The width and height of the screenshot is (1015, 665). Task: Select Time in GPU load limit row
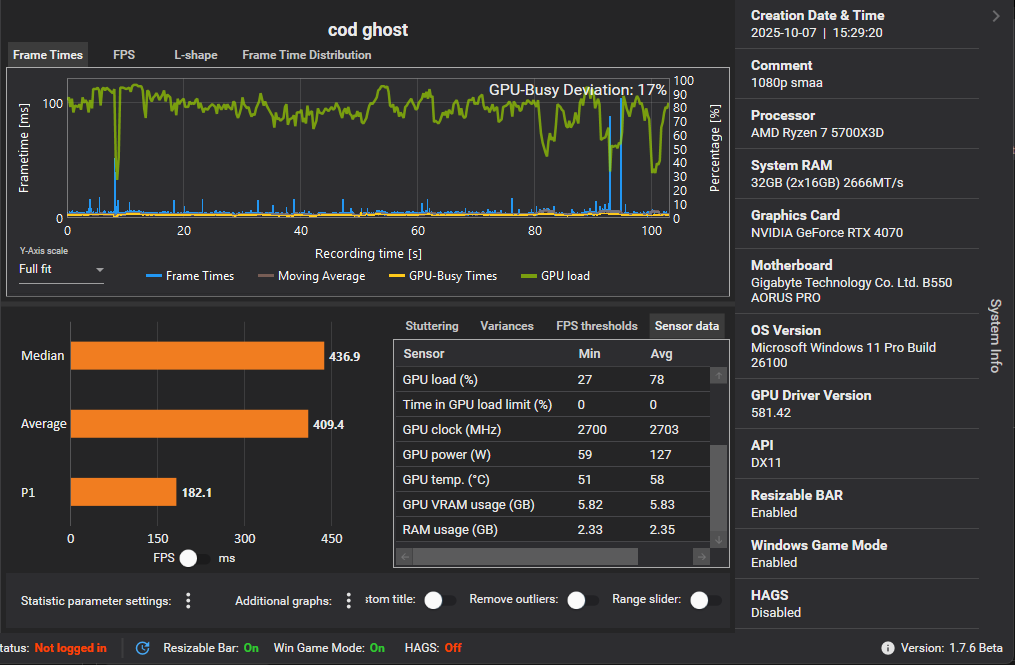point(552,405)
